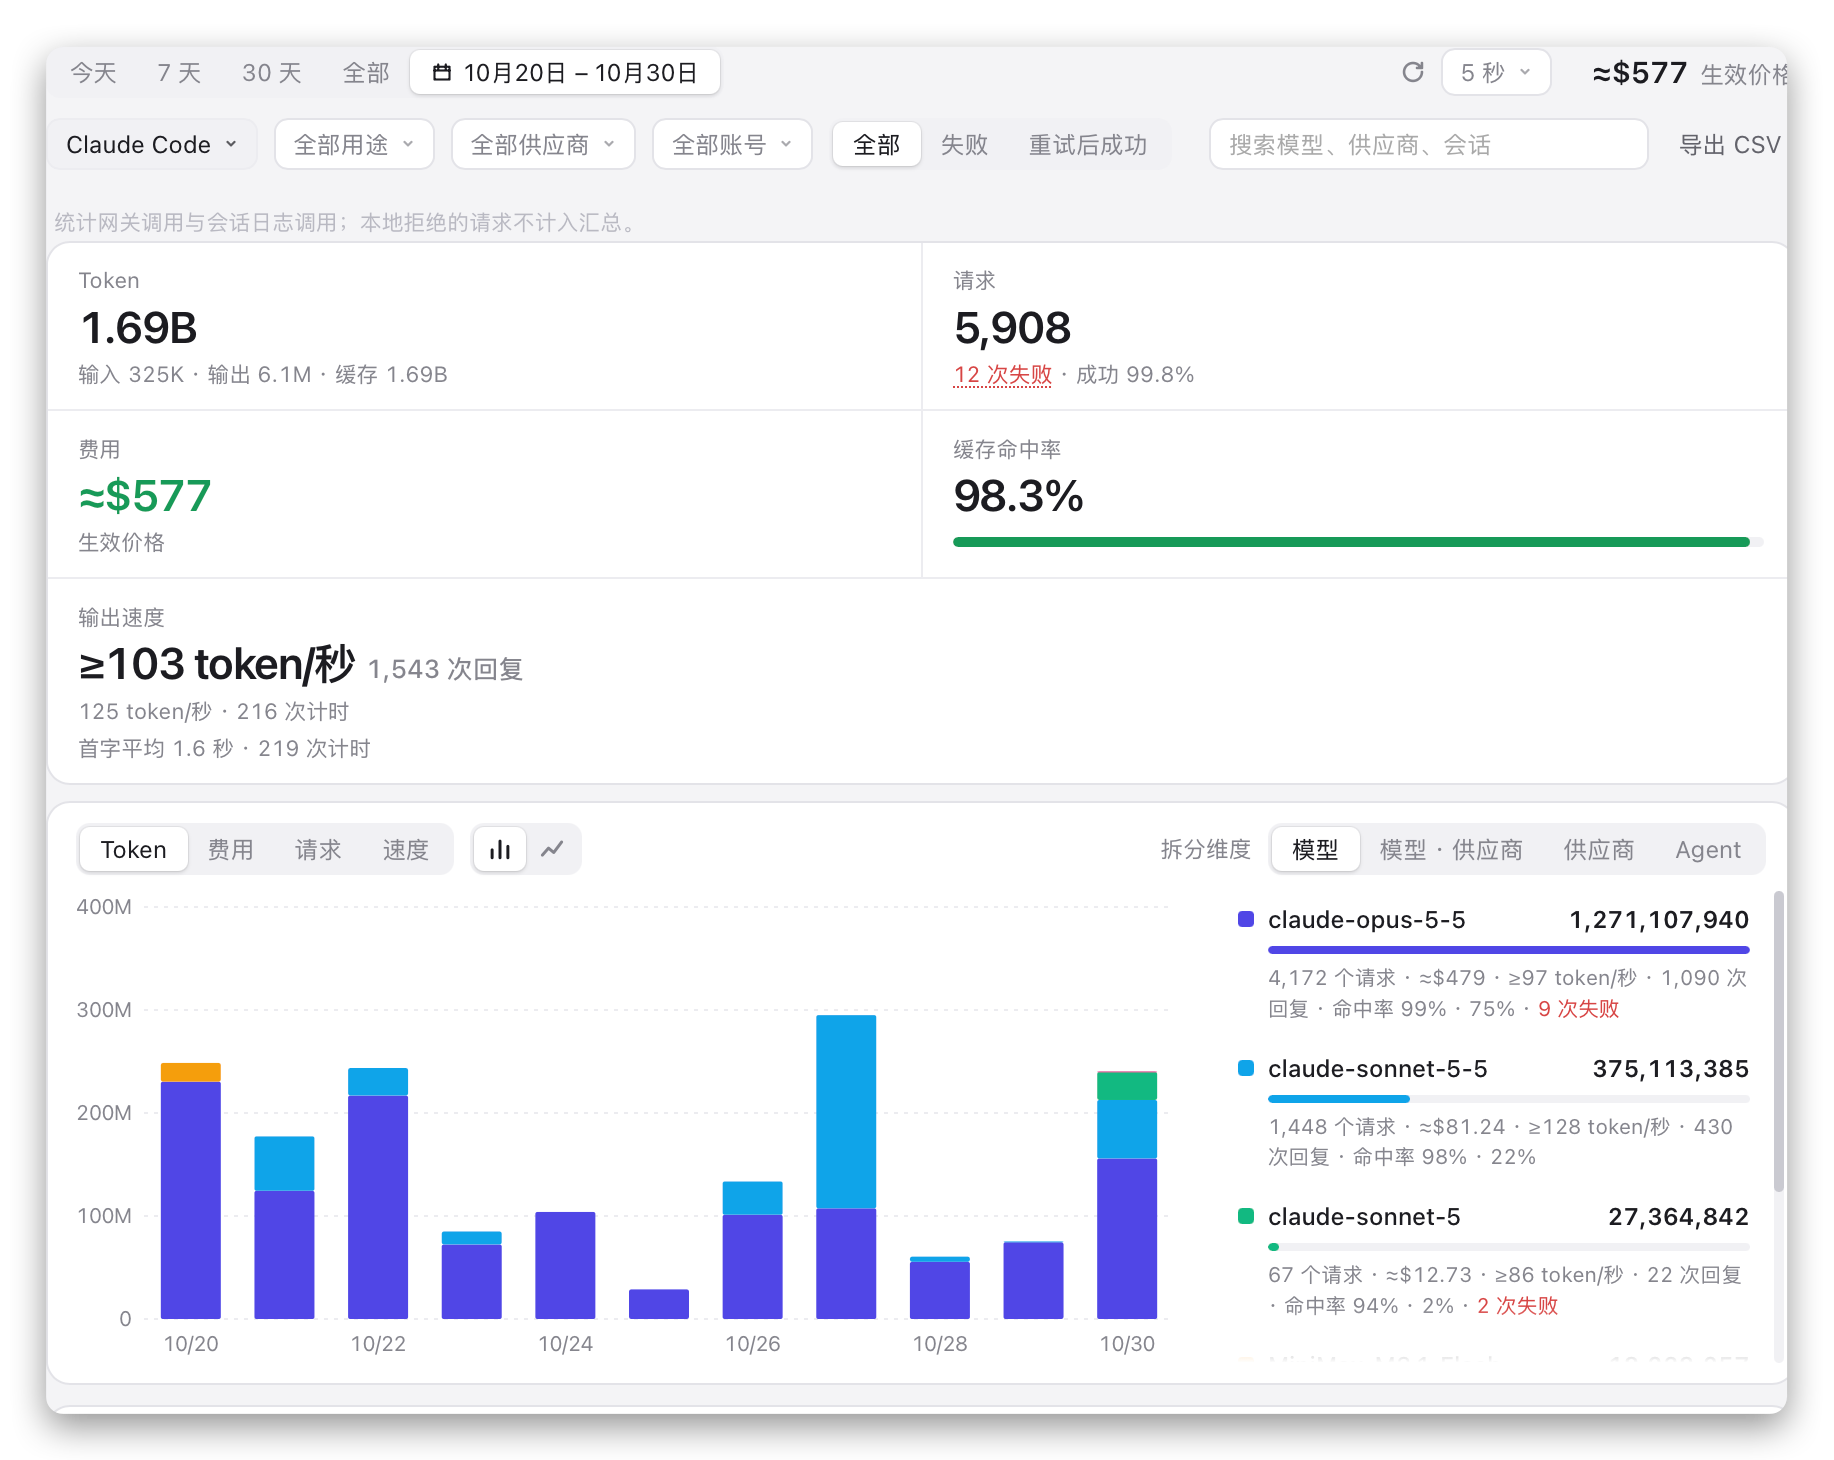Click the 10/27 bar in the chart

click(846, 1166)
